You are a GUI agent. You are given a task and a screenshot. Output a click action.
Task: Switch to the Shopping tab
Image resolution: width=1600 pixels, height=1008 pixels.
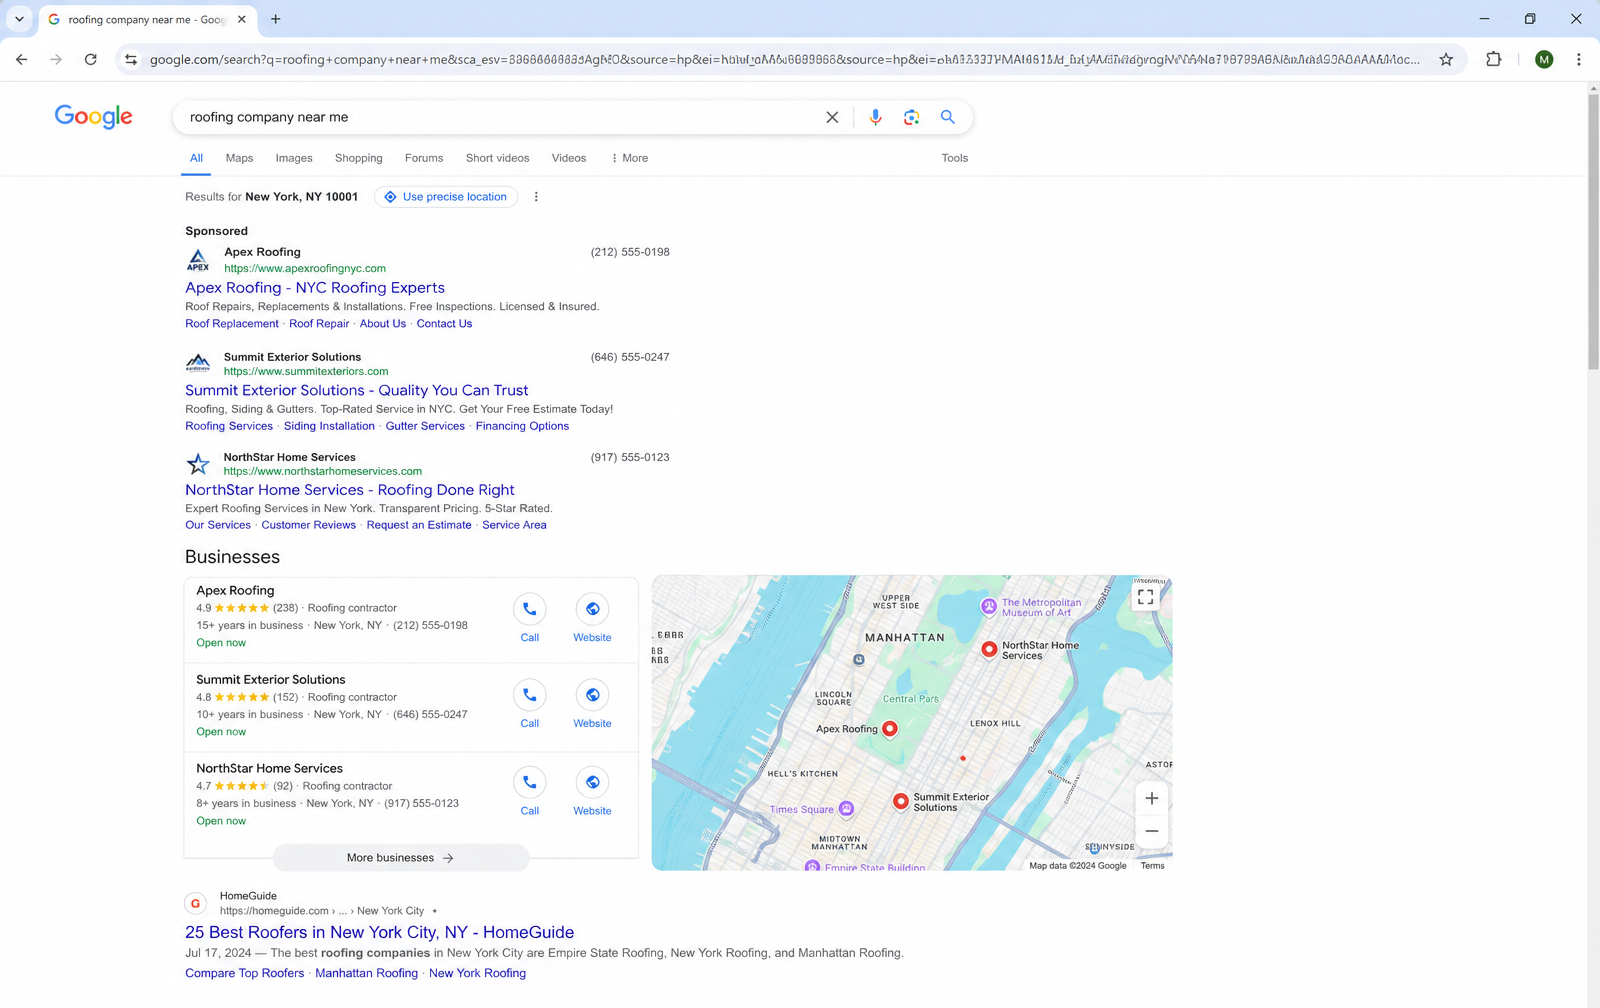tap(359, 158)
